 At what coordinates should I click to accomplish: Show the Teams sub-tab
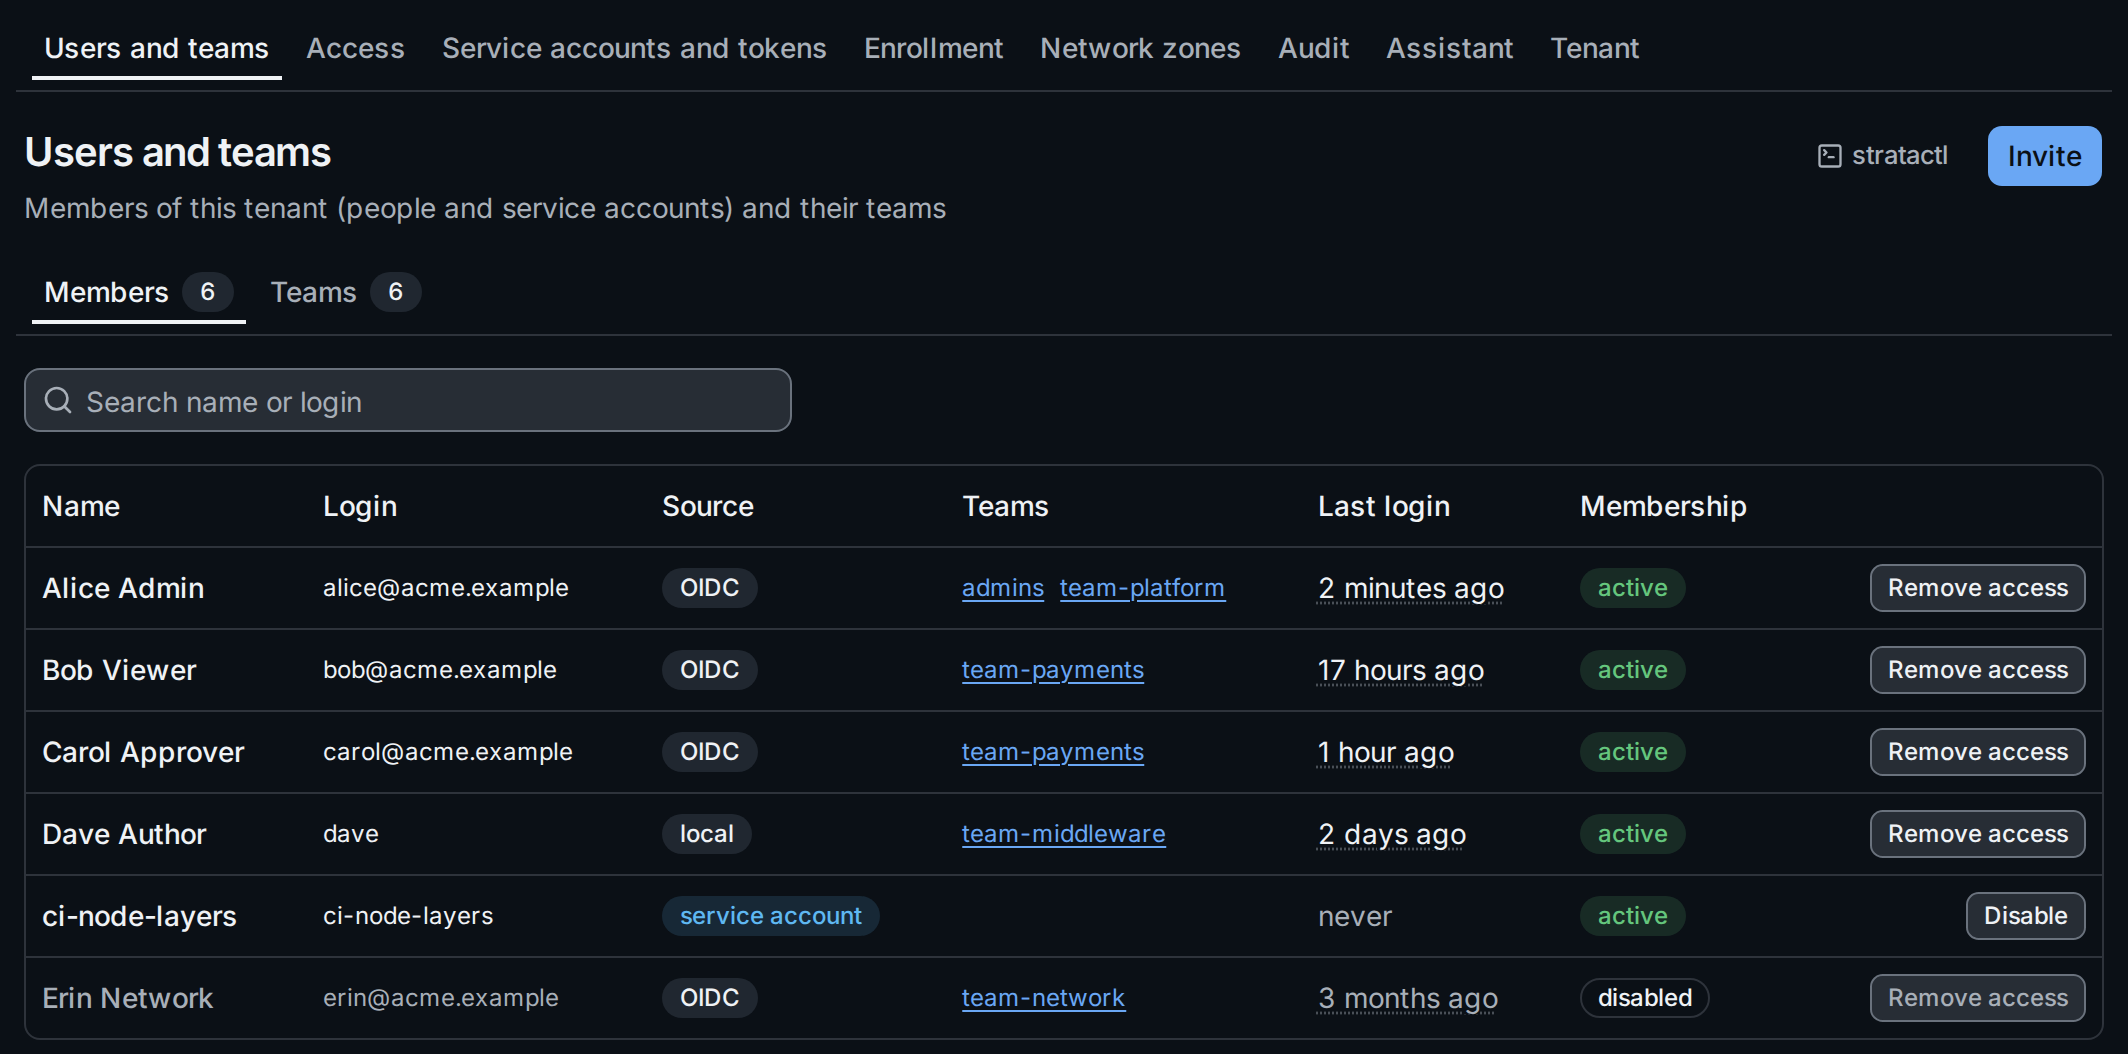(x=345, y=292)
